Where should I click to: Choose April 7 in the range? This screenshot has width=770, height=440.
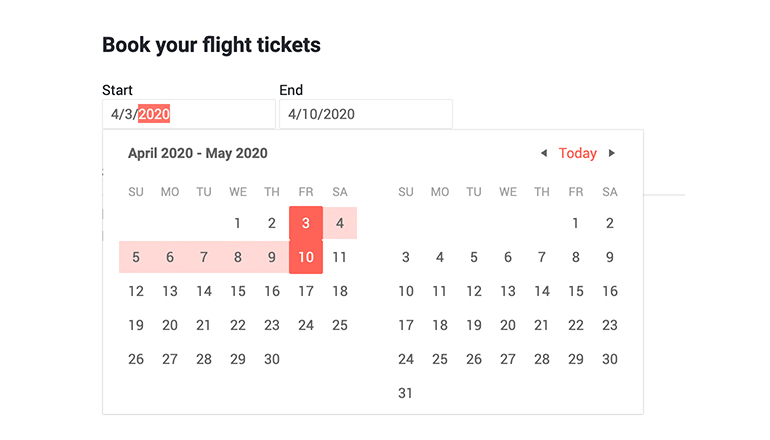[x=204, y=257]
